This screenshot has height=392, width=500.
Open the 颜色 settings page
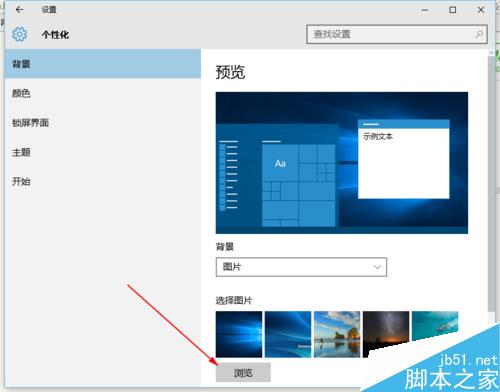click(x=103, y=93)
